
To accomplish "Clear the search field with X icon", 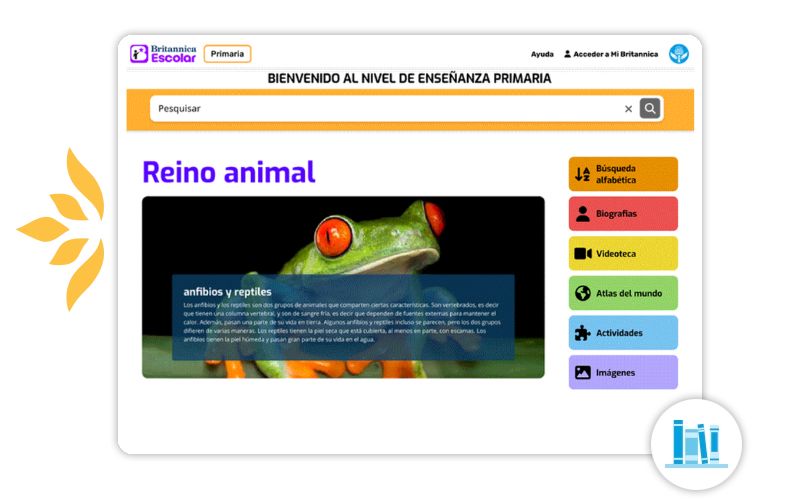I will coord(628,109).
